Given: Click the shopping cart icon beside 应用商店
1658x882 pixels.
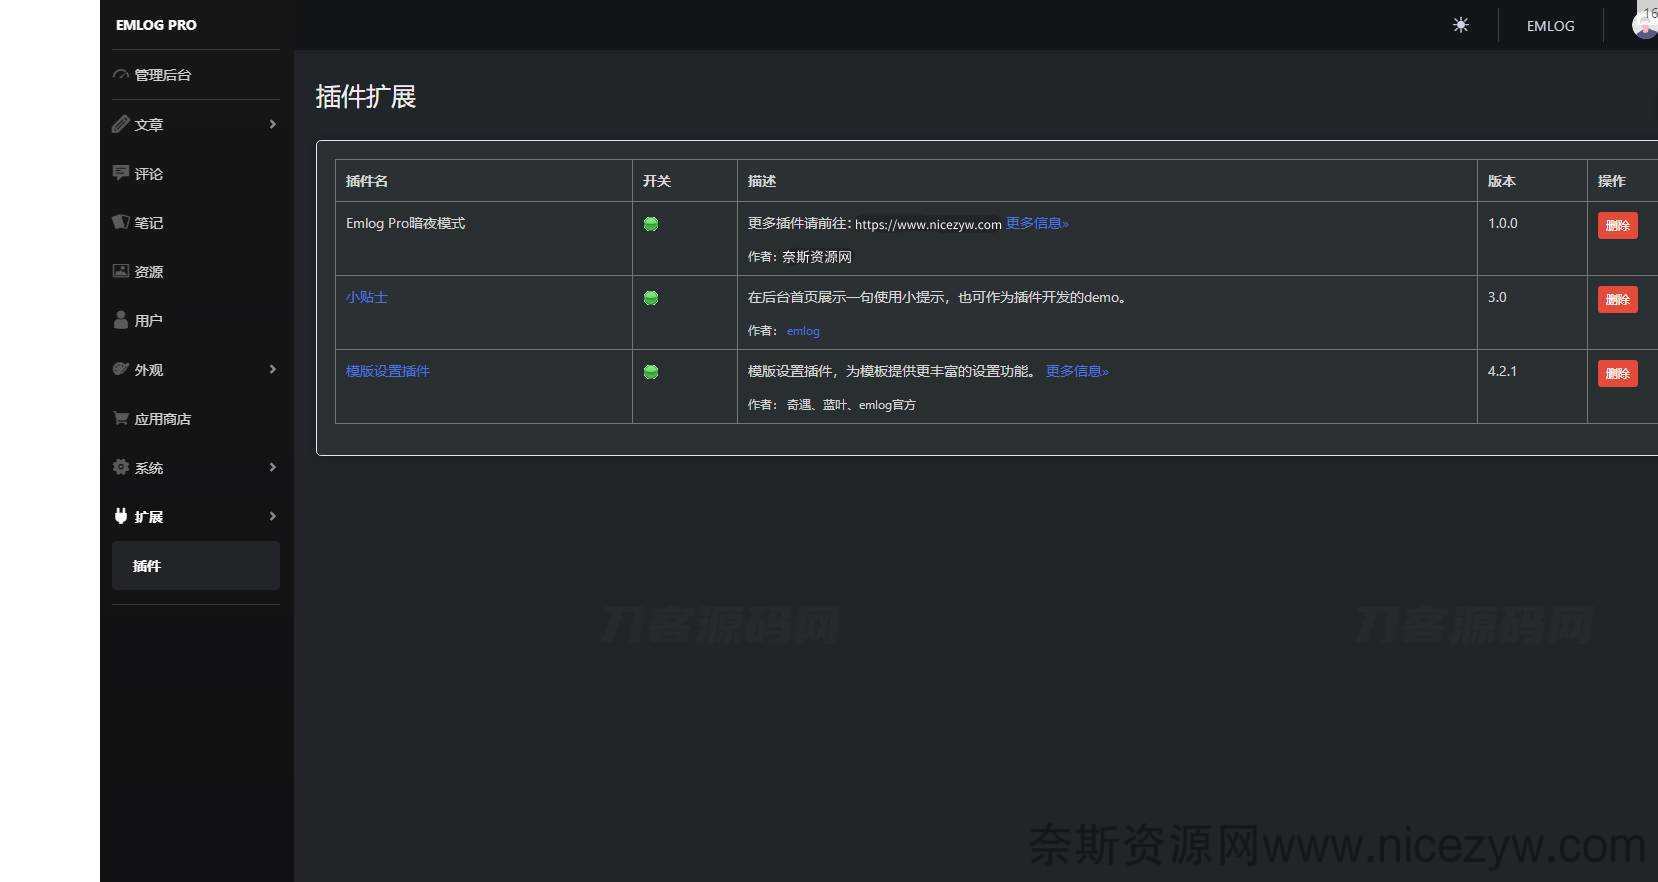Looking at the screenshot, I should click(x=121, y=418).
